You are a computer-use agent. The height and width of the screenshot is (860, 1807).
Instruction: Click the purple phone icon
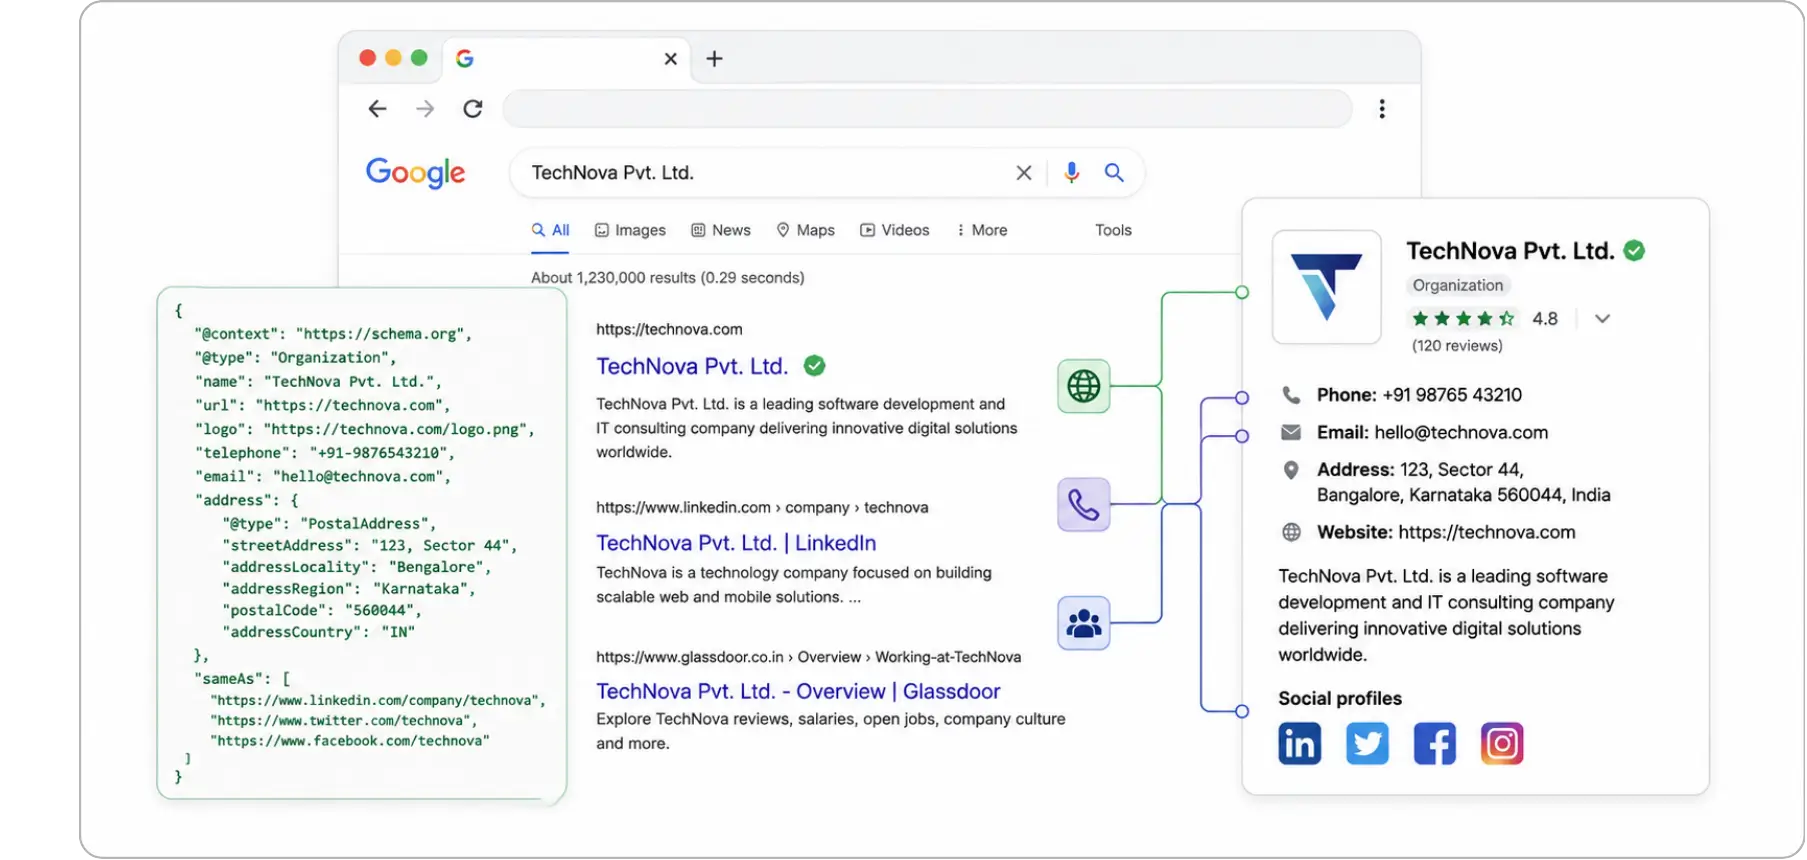[1084, 505]
